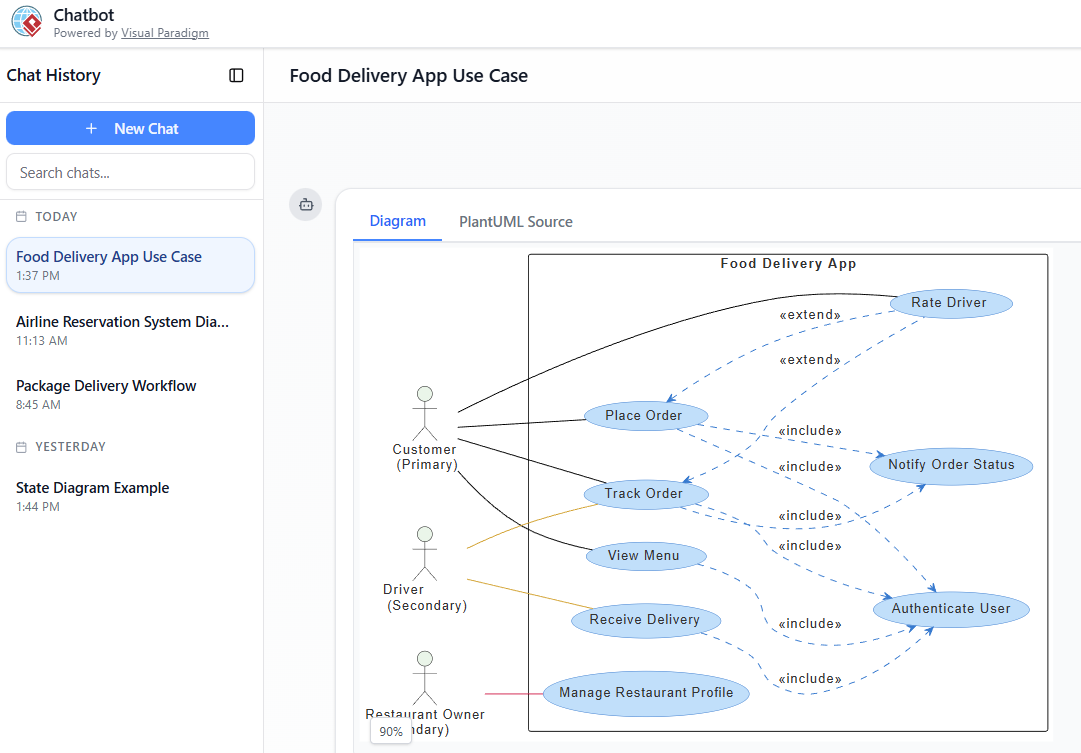Select the Authenticate User use case oval
Viewport: 1081px width, 753px height.
950,608
